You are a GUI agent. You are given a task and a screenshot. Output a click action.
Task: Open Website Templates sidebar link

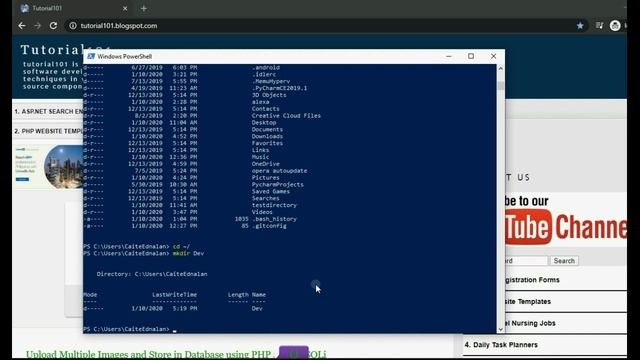[x=528, y=302]
